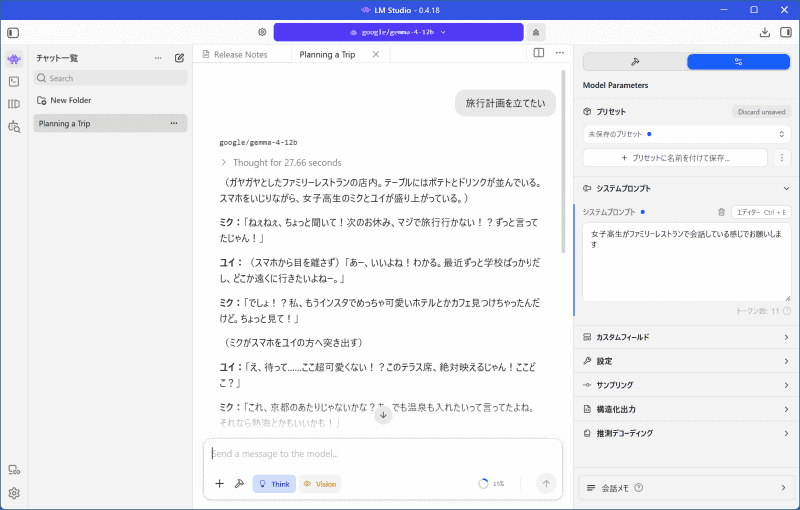Viewport: 800px width, 510px height.
Task: Click Discard unsaved button
Action: [761, 112]
